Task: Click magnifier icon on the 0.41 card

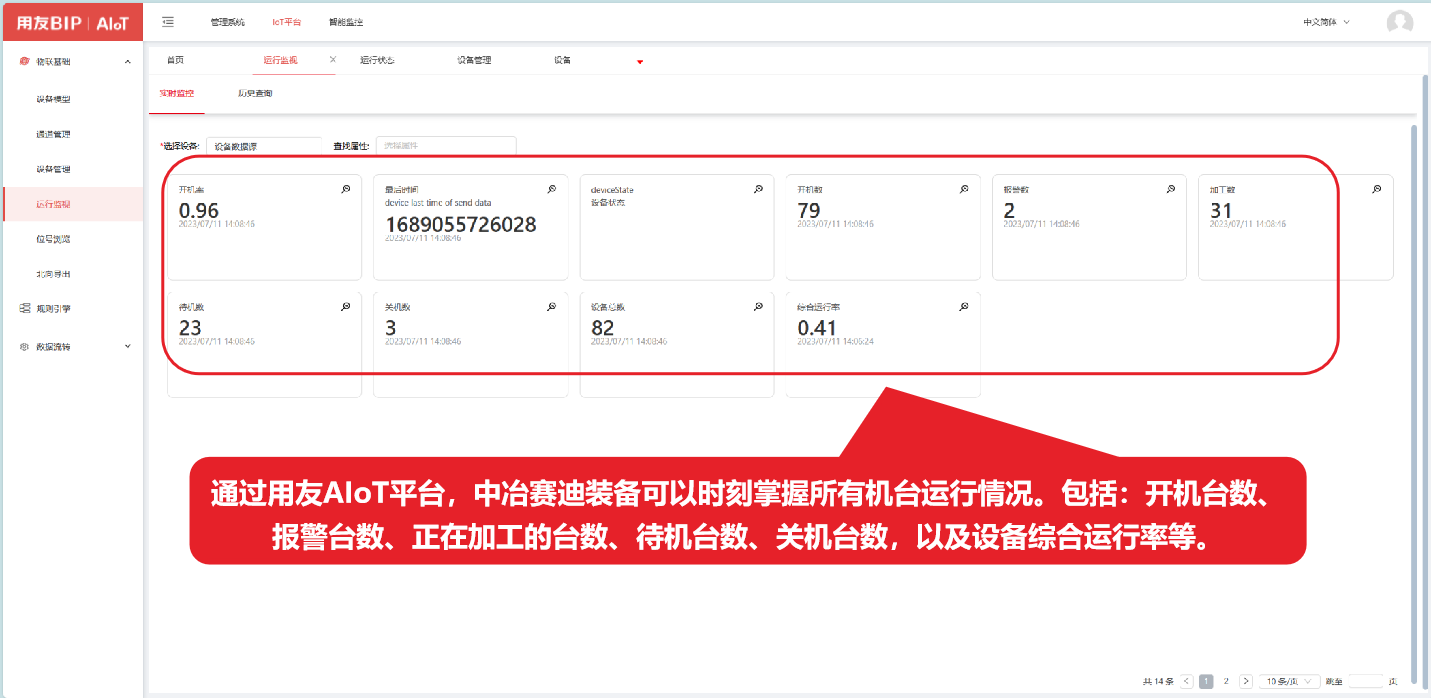Action: coord(964,306)
